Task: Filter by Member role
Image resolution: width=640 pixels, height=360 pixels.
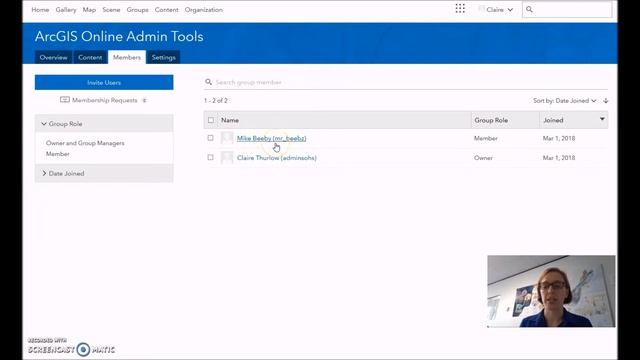Action: point(58,154)
